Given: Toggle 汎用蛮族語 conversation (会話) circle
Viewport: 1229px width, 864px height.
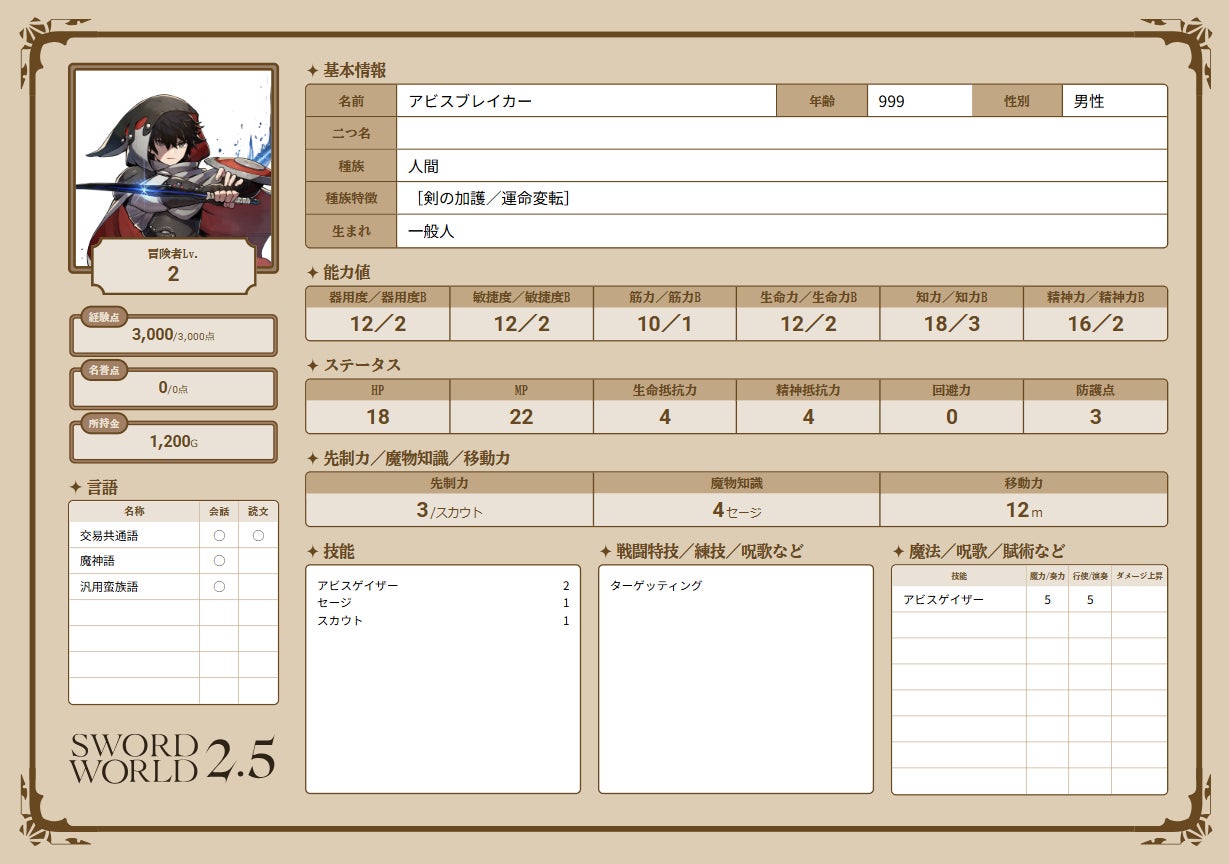Looking at the screenshot, I should (x=219, y=587).
